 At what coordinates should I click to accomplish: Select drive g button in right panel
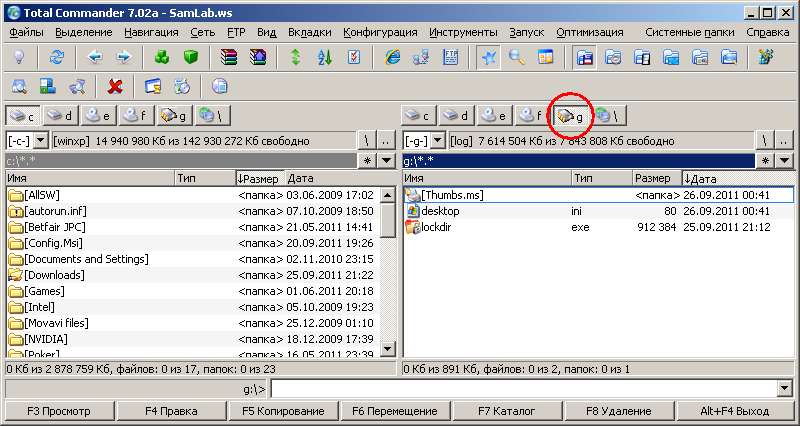click(x=570, y=116)
